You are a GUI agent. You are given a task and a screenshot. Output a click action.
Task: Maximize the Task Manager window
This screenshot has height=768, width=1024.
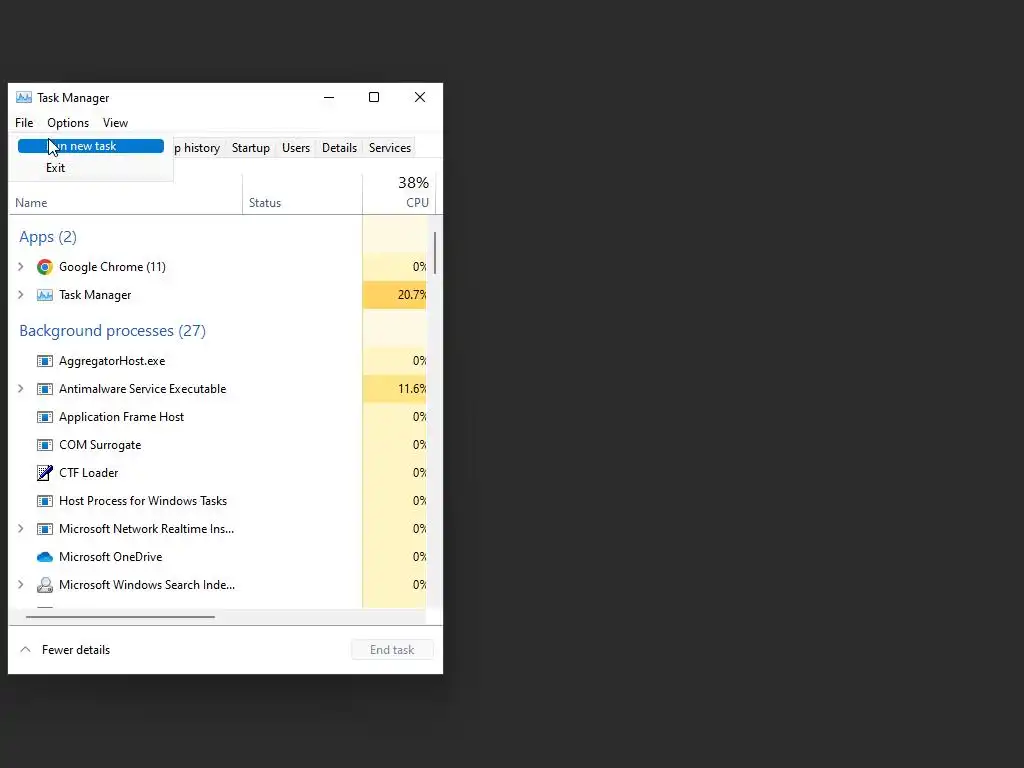click(374, 97)
